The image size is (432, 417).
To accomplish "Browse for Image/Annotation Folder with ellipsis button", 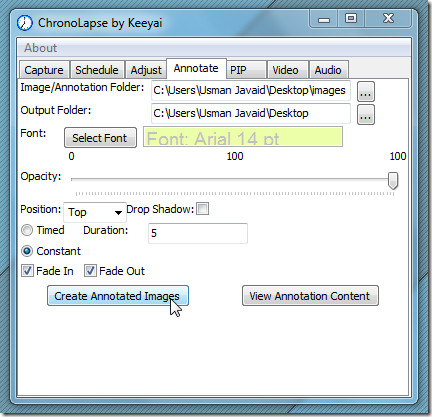I will [x=366, y=91].
